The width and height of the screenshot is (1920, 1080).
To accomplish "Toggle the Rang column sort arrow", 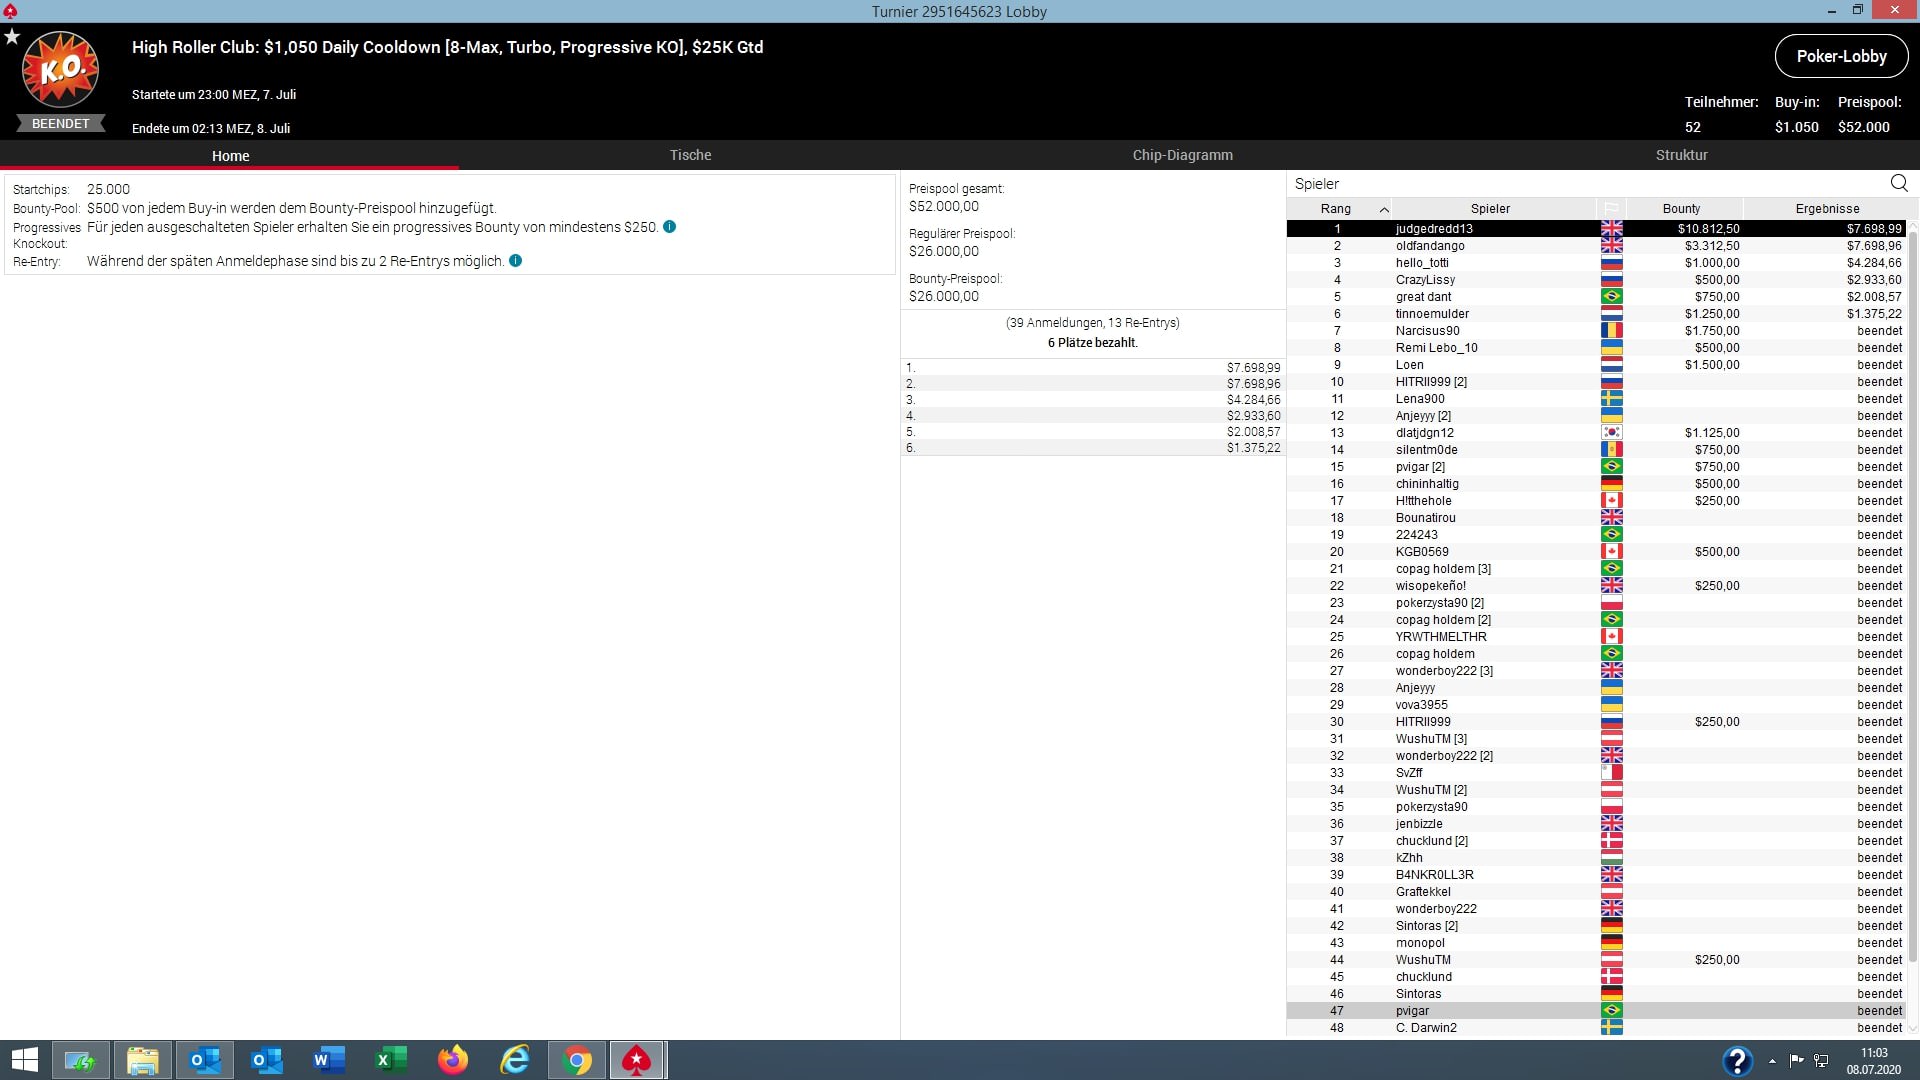I will click(1383, 209).
